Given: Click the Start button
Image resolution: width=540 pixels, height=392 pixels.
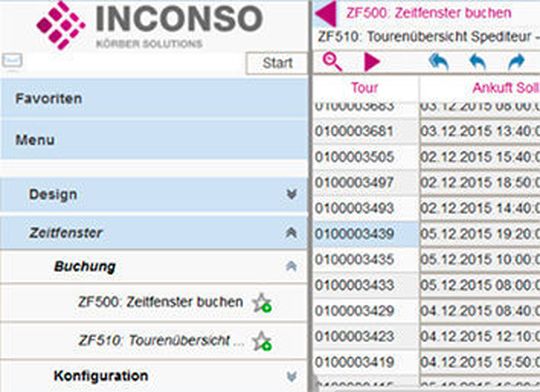Looking at the screenshot, I should coord(277,63).
